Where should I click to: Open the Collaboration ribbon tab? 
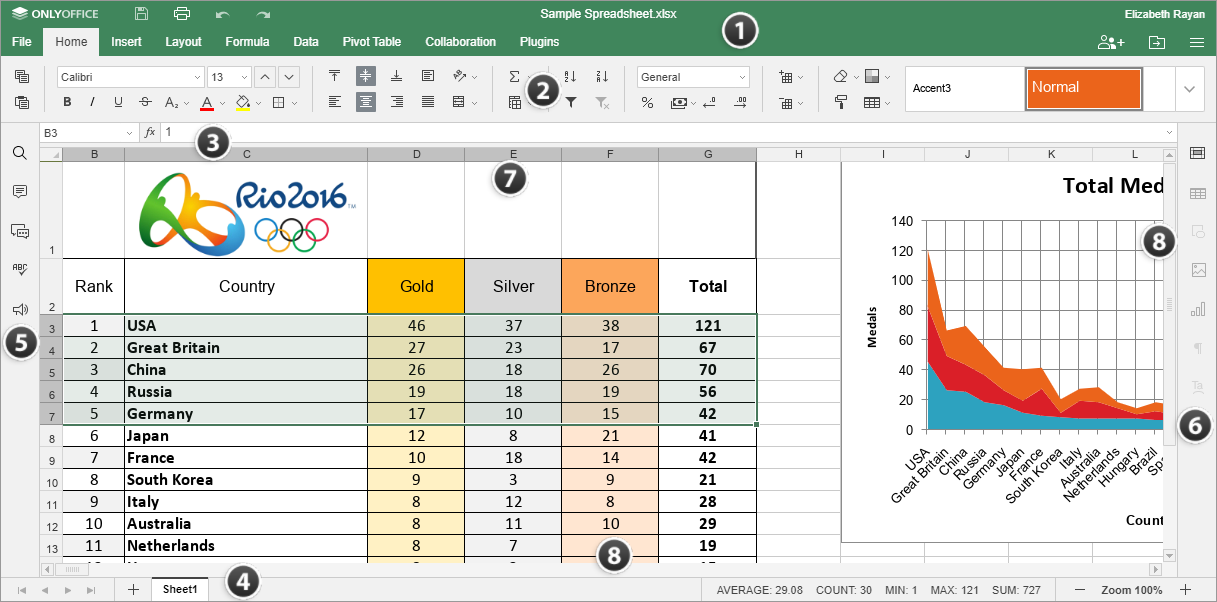click(460, 42)
